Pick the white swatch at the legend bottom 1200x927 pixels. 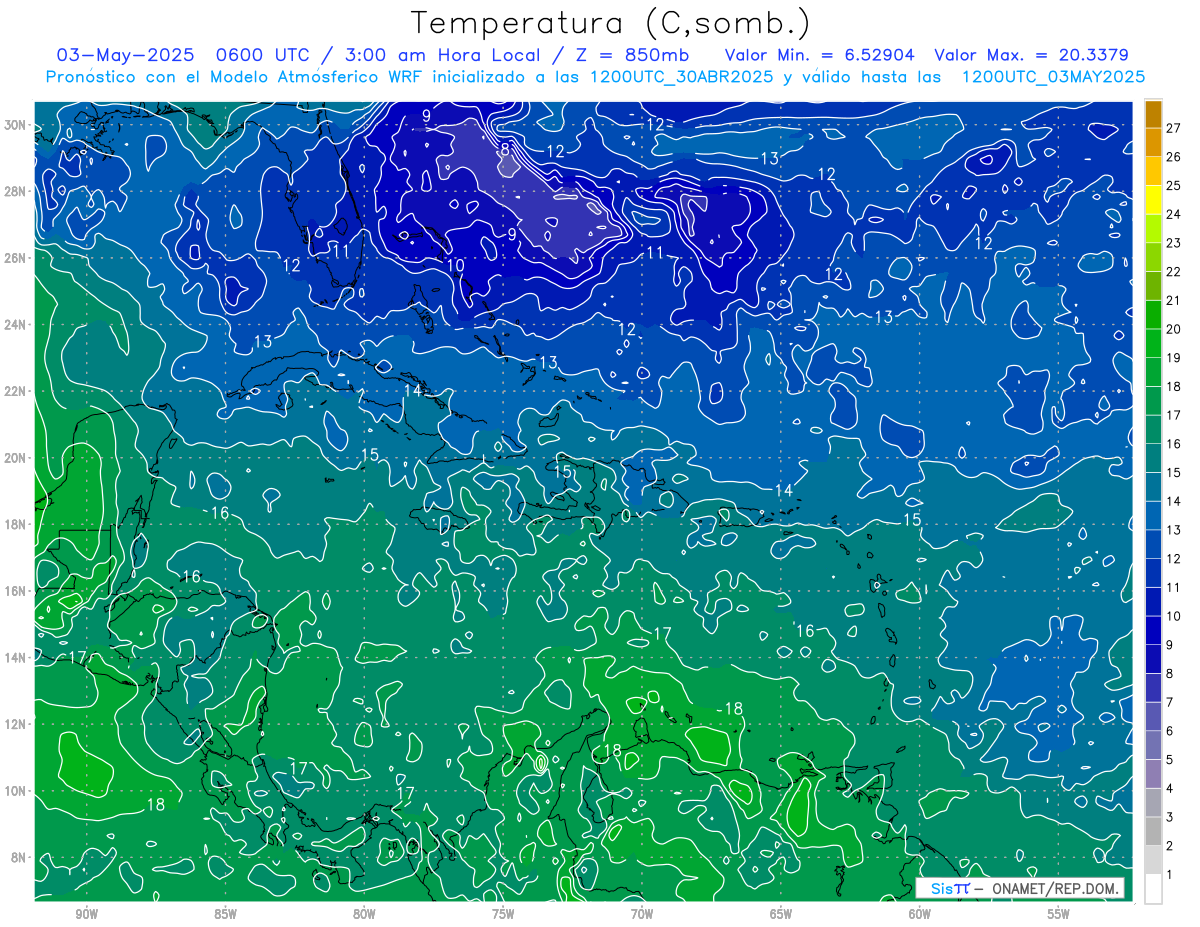(1153, 889)
